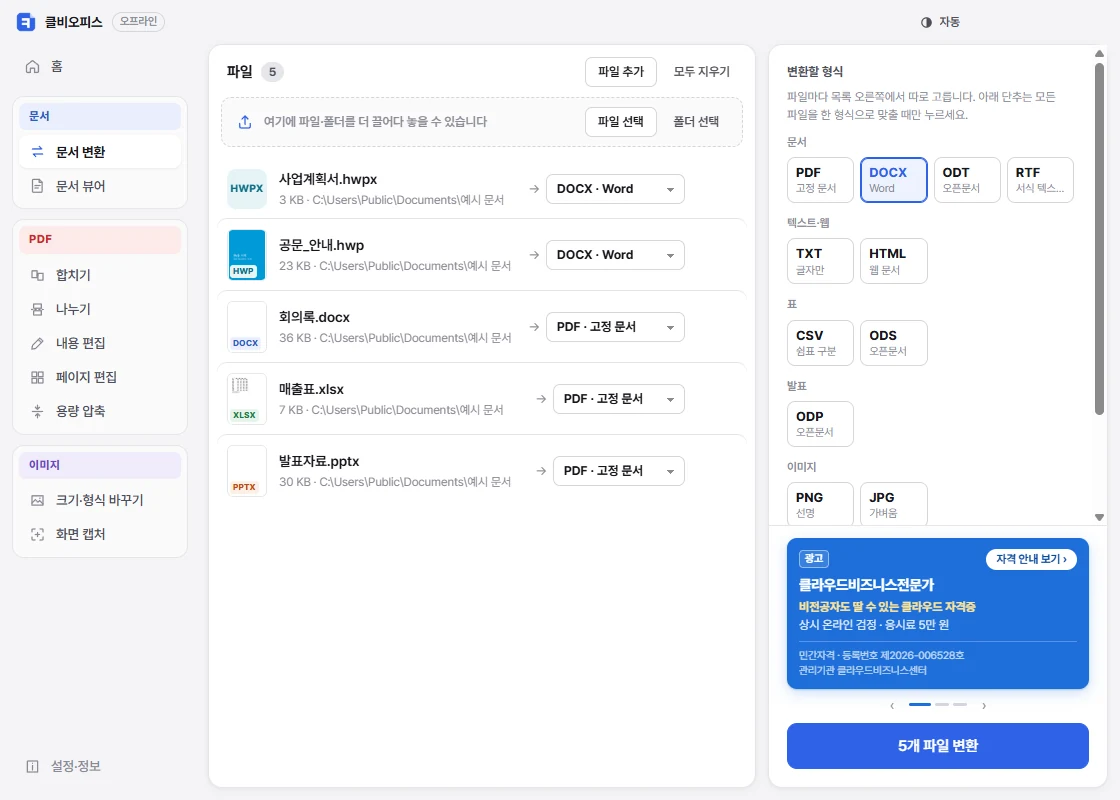This screenshot has width=1120, height=800.
Task: Open format dropdown for 회의록.docx
Action: click(x=615, y=327)
